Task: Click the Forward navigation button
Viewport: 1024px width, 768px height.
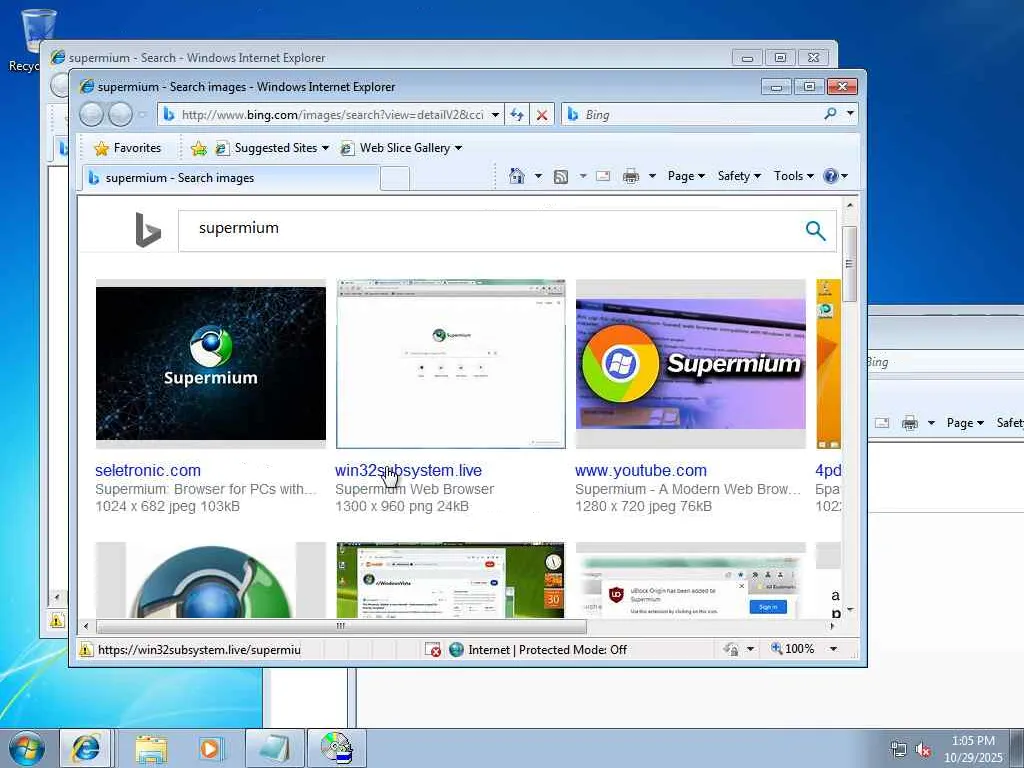Action: (x=120, y=115)
